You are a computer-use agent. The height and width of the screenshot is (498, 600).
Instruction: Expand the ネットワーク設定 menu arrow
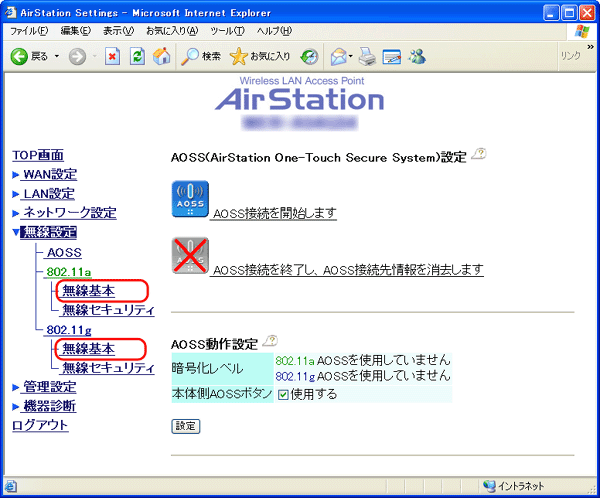pos(15,213)
